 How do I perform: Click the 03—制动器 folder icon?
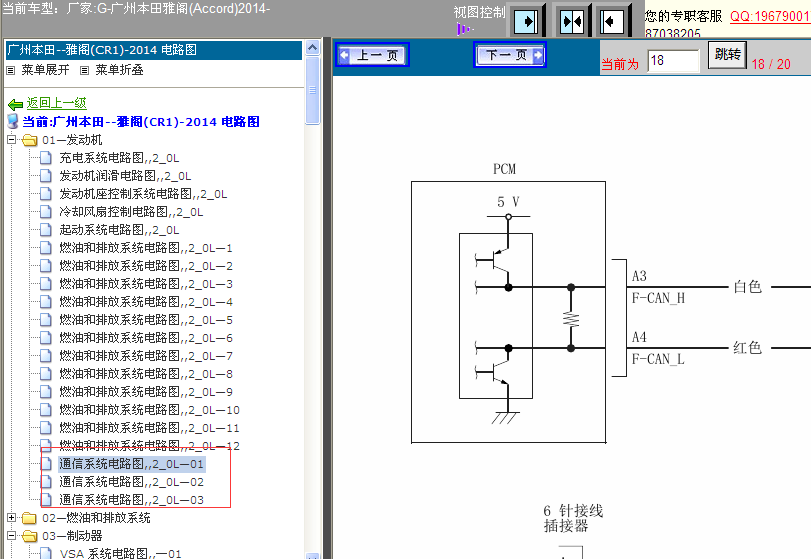click(30, 536)
